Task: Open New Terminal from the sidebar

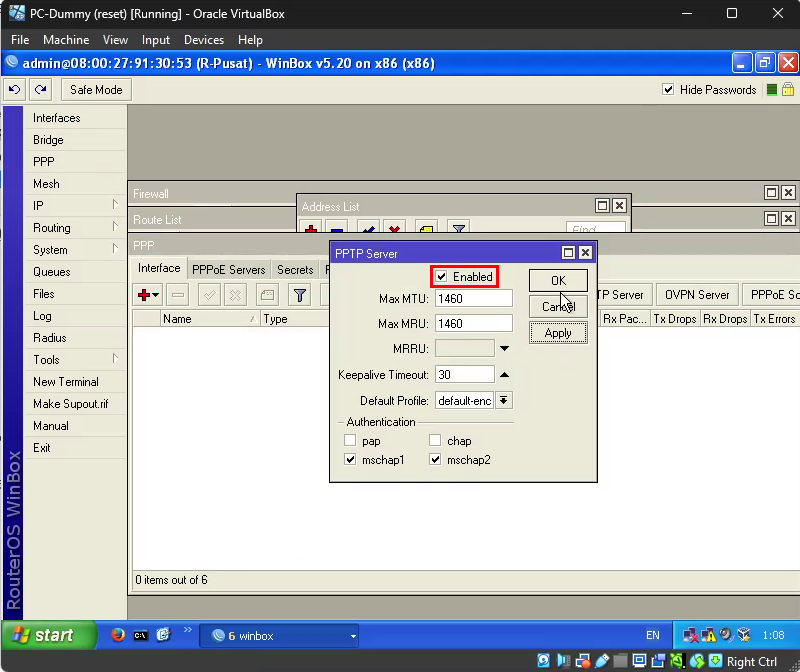Action: [x=75, y=382]
